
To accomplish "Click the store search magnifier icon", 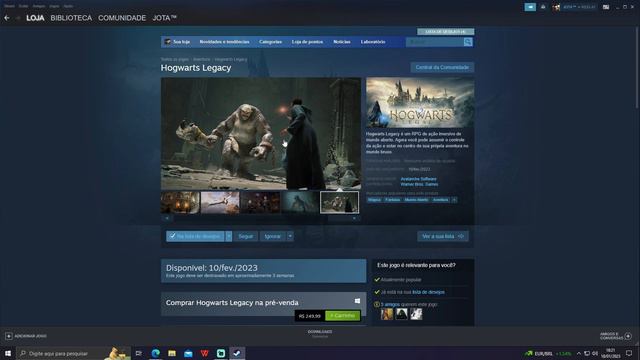I will tap(468, 42).
